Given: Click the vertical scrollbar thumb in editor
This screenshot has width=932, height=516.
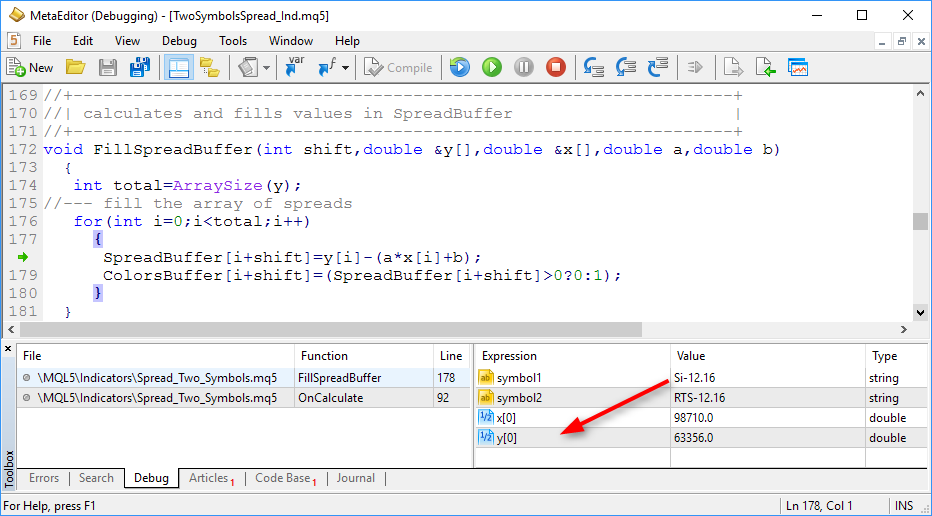Looking at the screenshot, I should click(920, 221).
